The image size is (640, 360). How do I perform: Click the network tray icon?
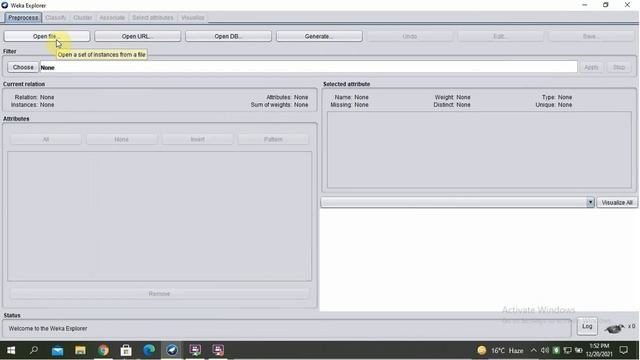click(x=567, y=350)
